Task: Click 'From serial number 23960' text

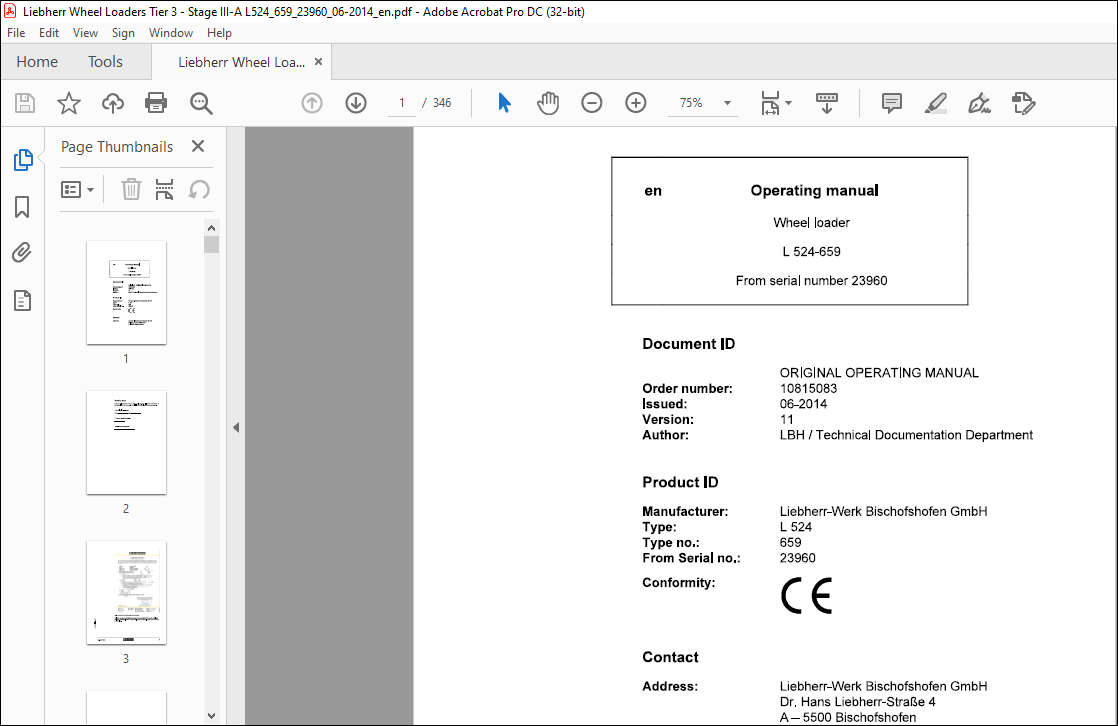Action: 811,280
